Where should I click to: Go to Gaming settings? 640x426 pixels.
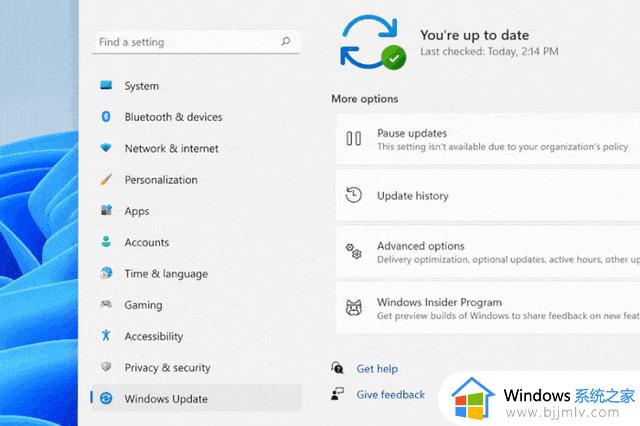pos(196,304)
